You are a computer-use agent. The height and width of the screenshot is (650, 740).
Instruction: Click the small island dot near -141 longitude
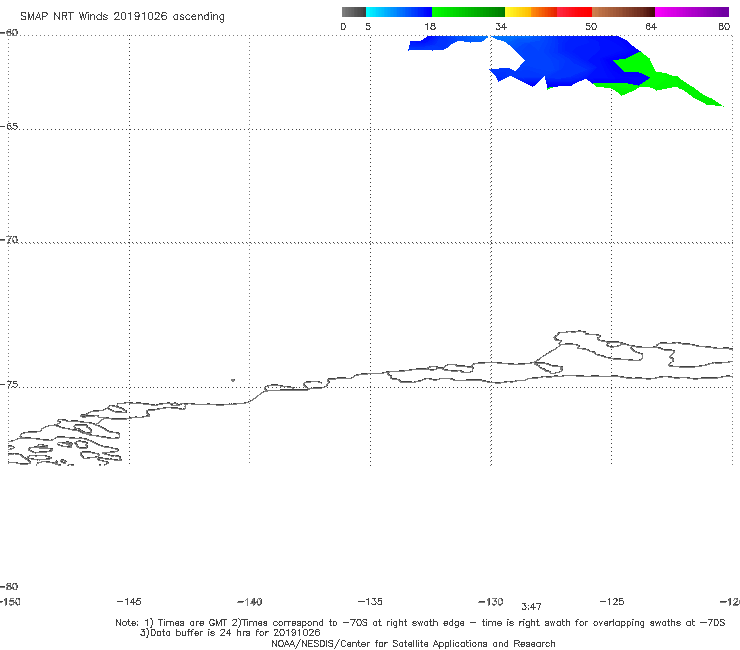233,380
